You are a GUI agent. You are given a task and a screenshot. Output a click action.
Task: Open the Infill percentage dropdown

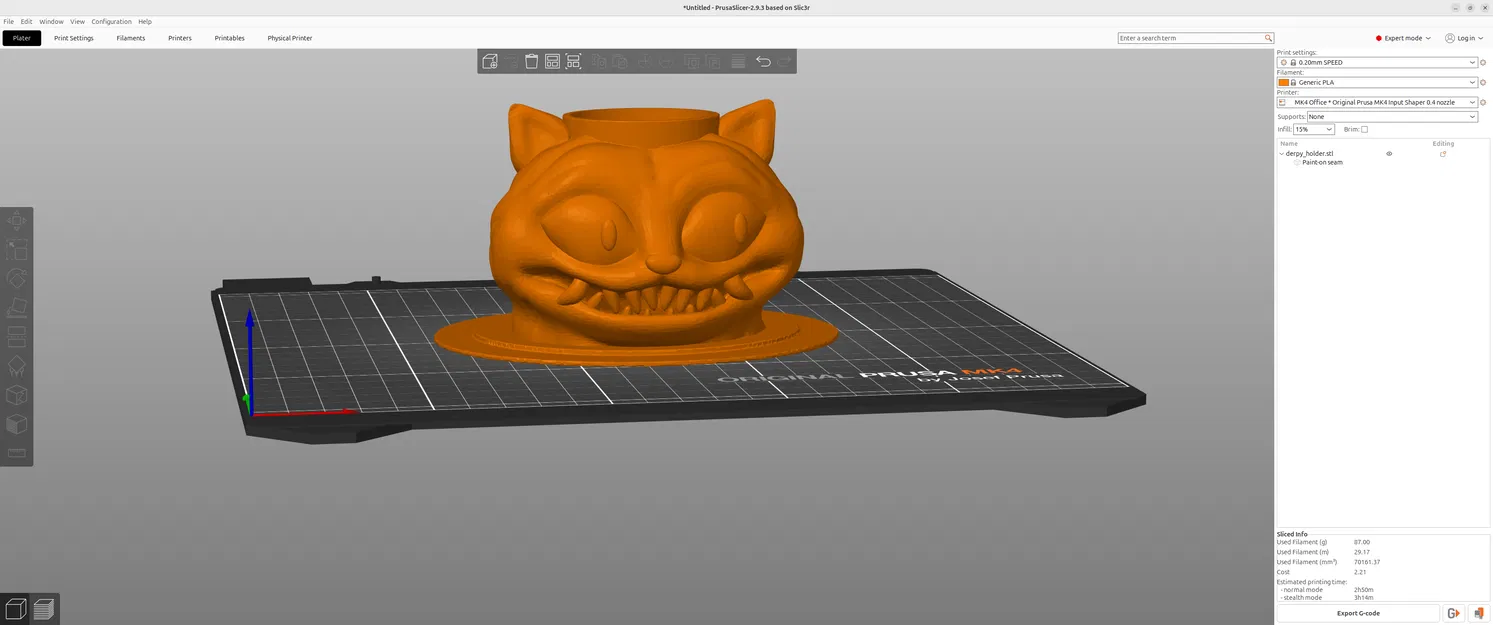1329,129
